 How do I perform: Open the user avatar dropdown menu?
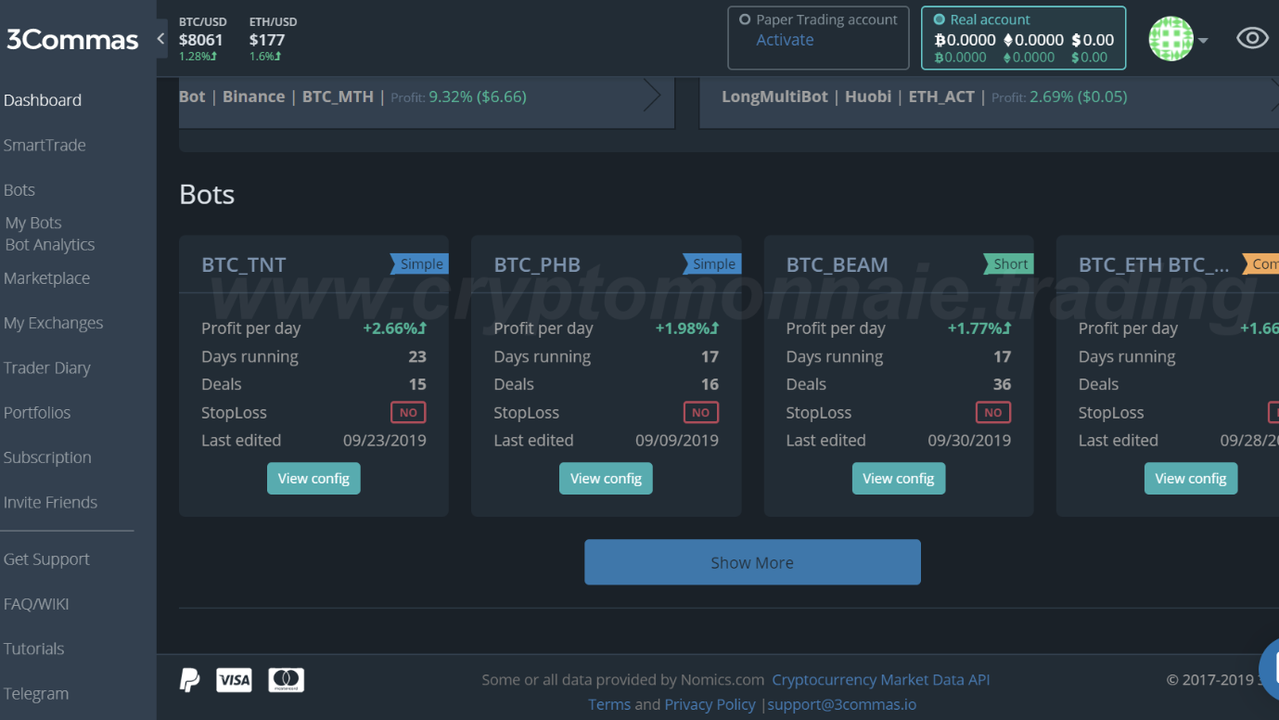pos(1203,41)
